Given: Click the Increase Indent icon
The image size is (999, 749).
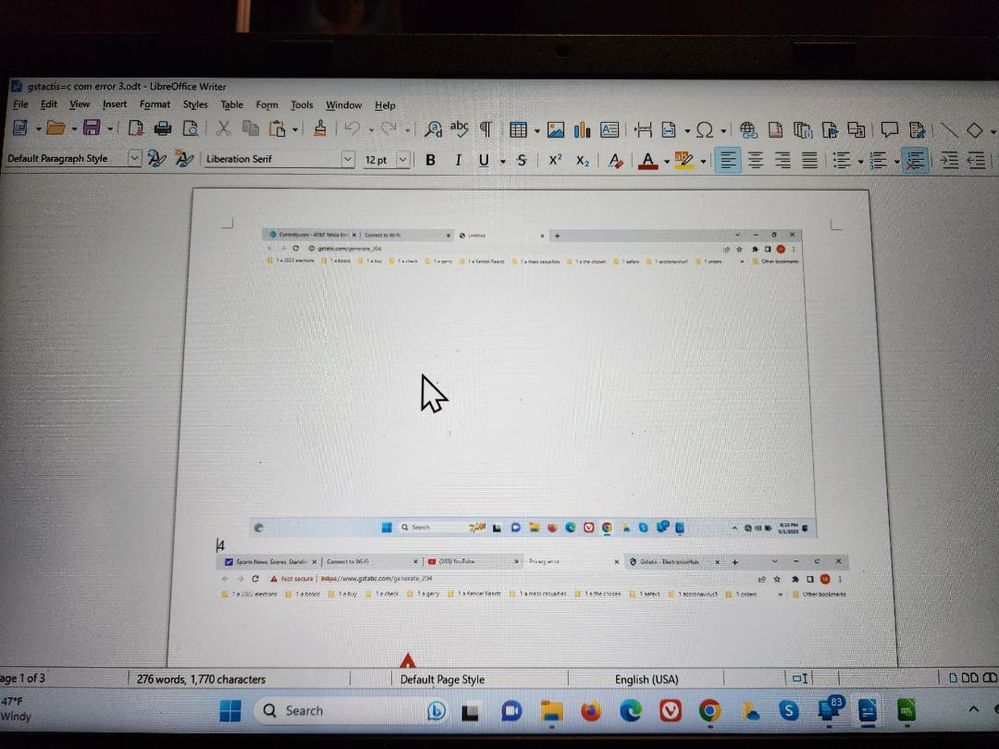Looking at the screenshot, I should coord(949,160).
